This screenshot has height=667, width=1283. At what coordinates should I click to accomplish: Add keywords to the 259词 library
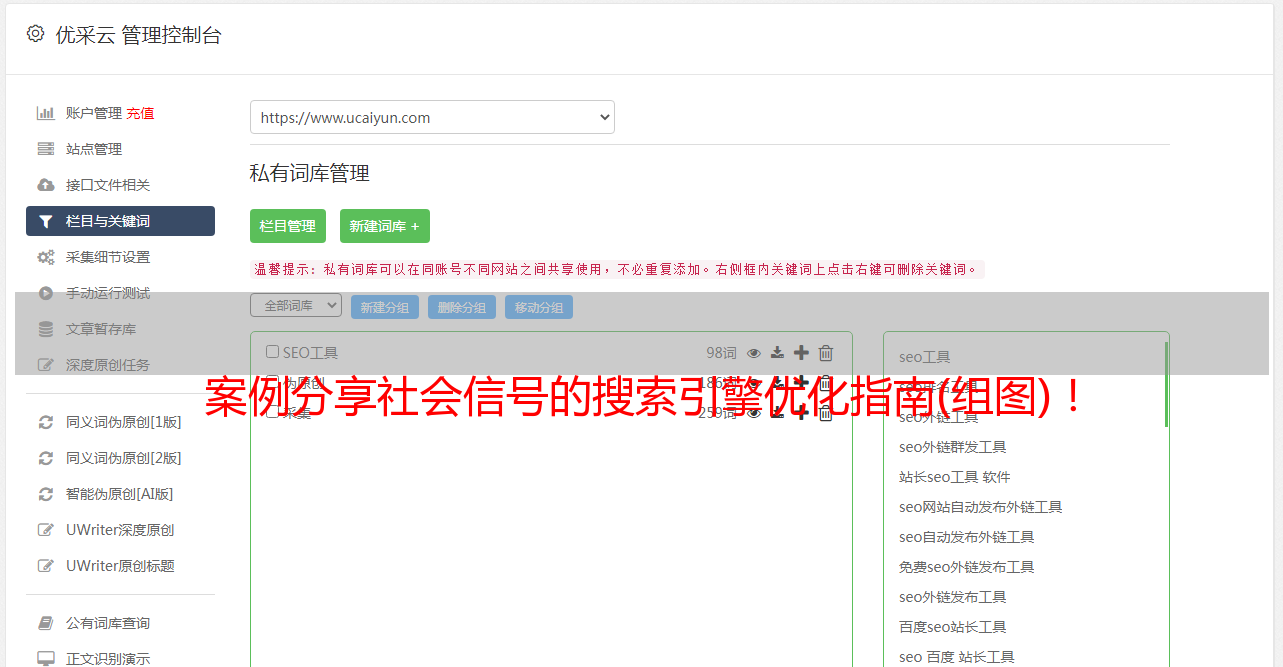[x=801, y=412]
